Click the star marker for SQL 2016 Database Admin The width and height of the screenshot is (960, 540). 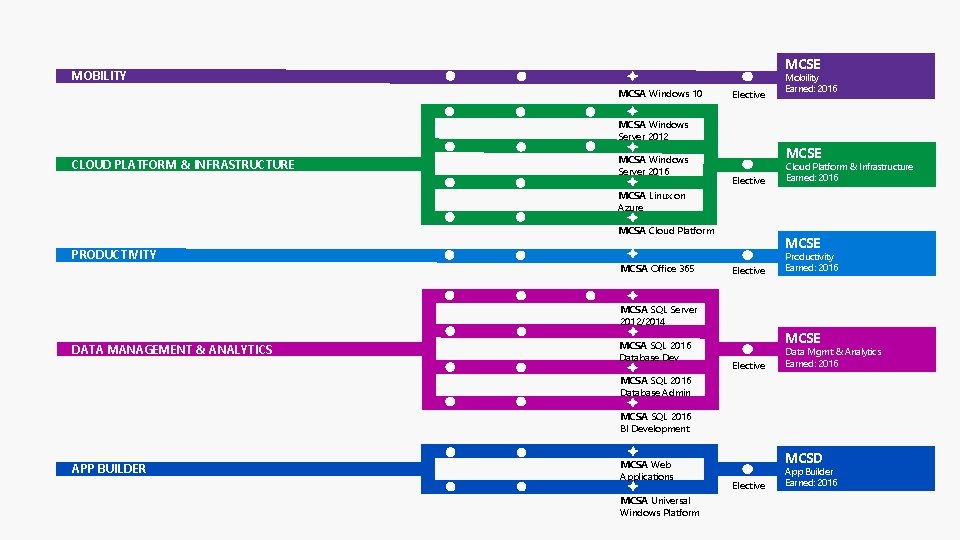632,367
